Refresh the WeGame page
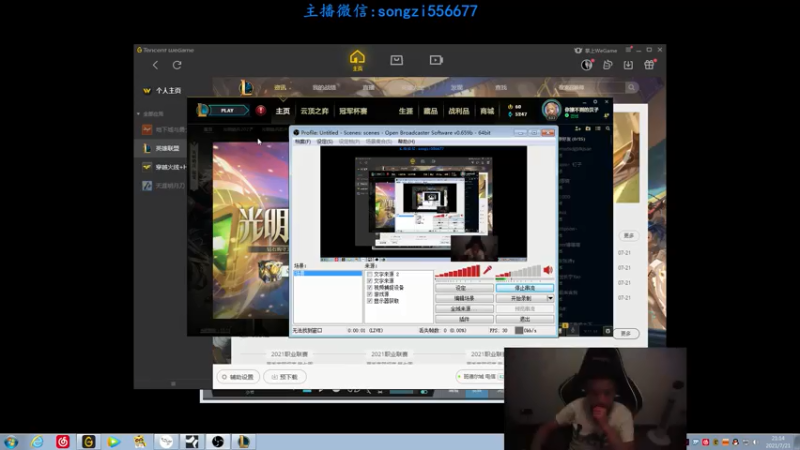 (x=177, y=65)
